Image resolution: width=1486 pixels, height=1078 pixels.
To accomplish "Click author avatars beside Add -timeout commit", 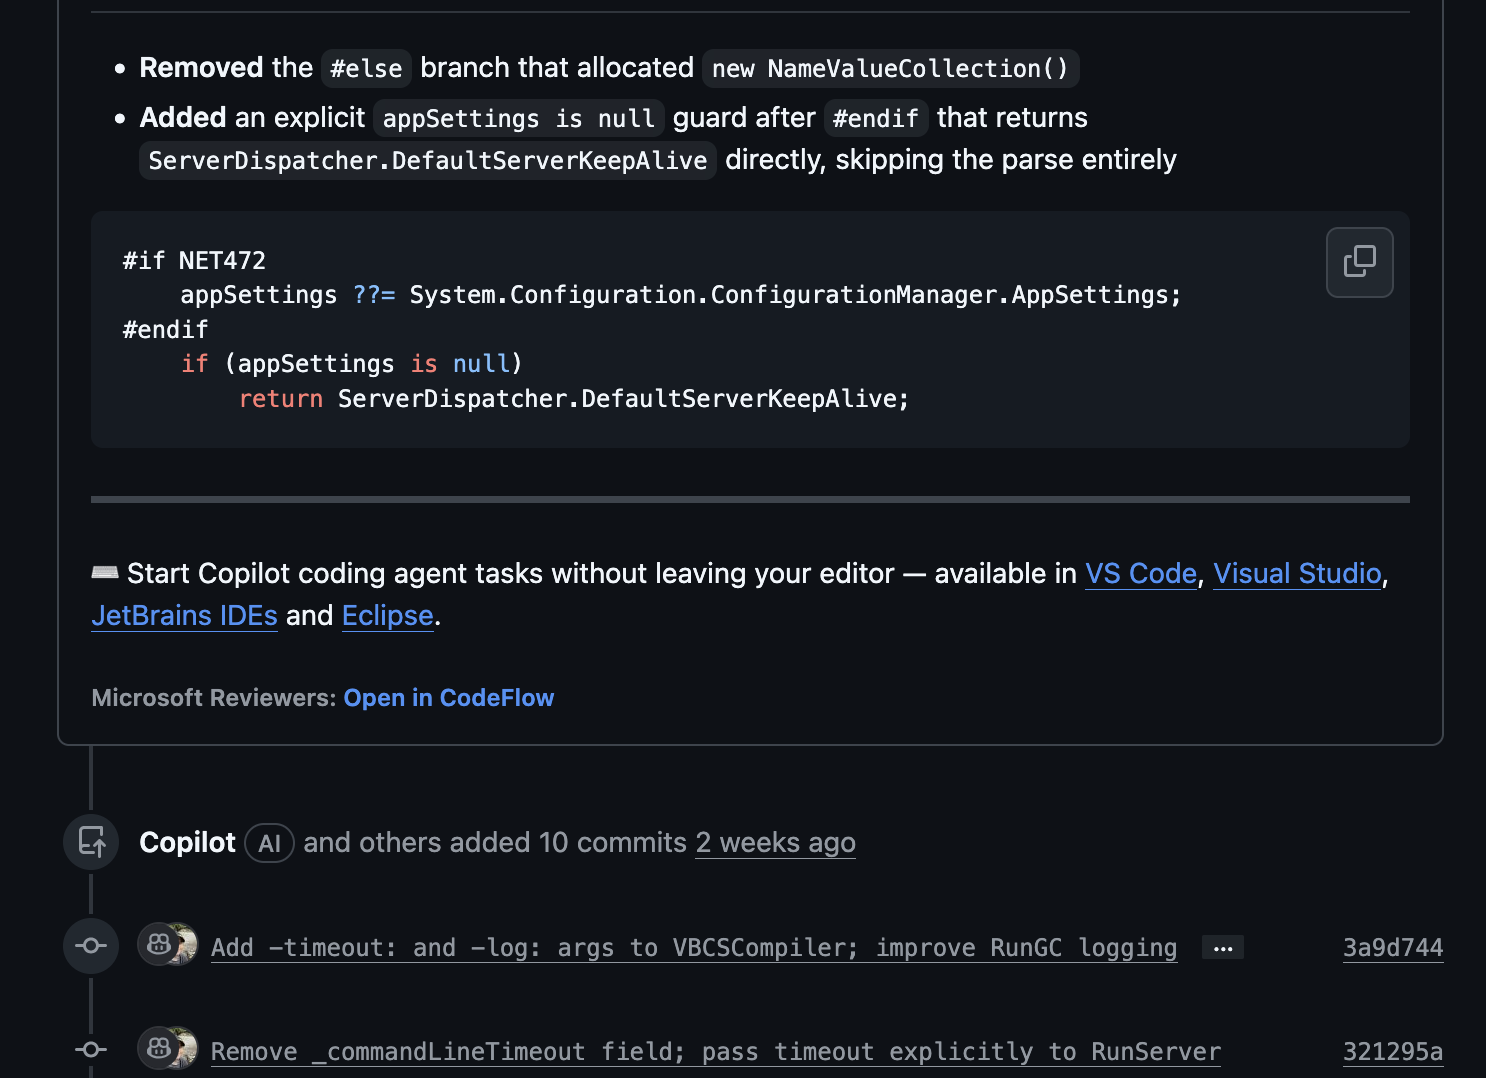I will coord(167,944).
